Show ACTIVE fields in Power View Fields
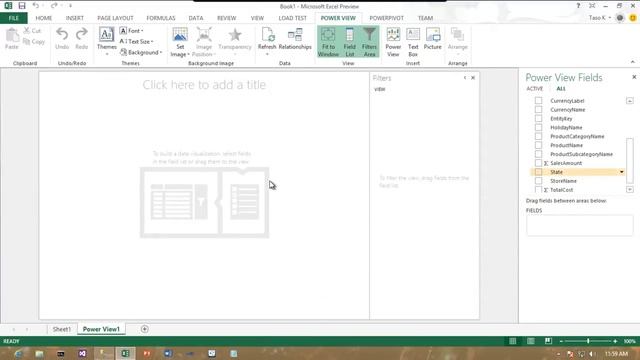The height and width of the screenshot is (360, 640). [534, 89]
